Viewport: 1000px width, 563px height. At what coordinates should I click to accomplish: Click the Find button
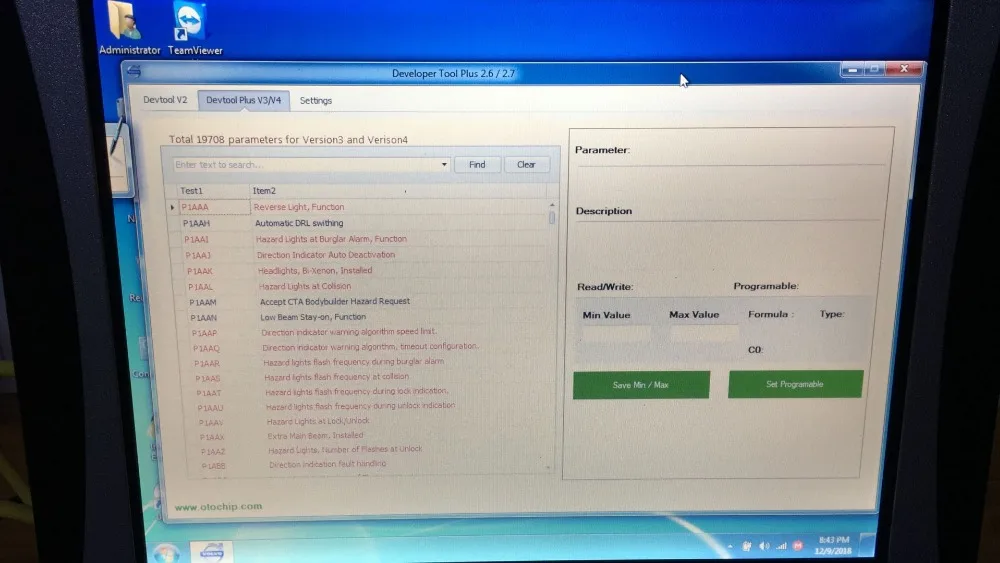tap(477, 165)
